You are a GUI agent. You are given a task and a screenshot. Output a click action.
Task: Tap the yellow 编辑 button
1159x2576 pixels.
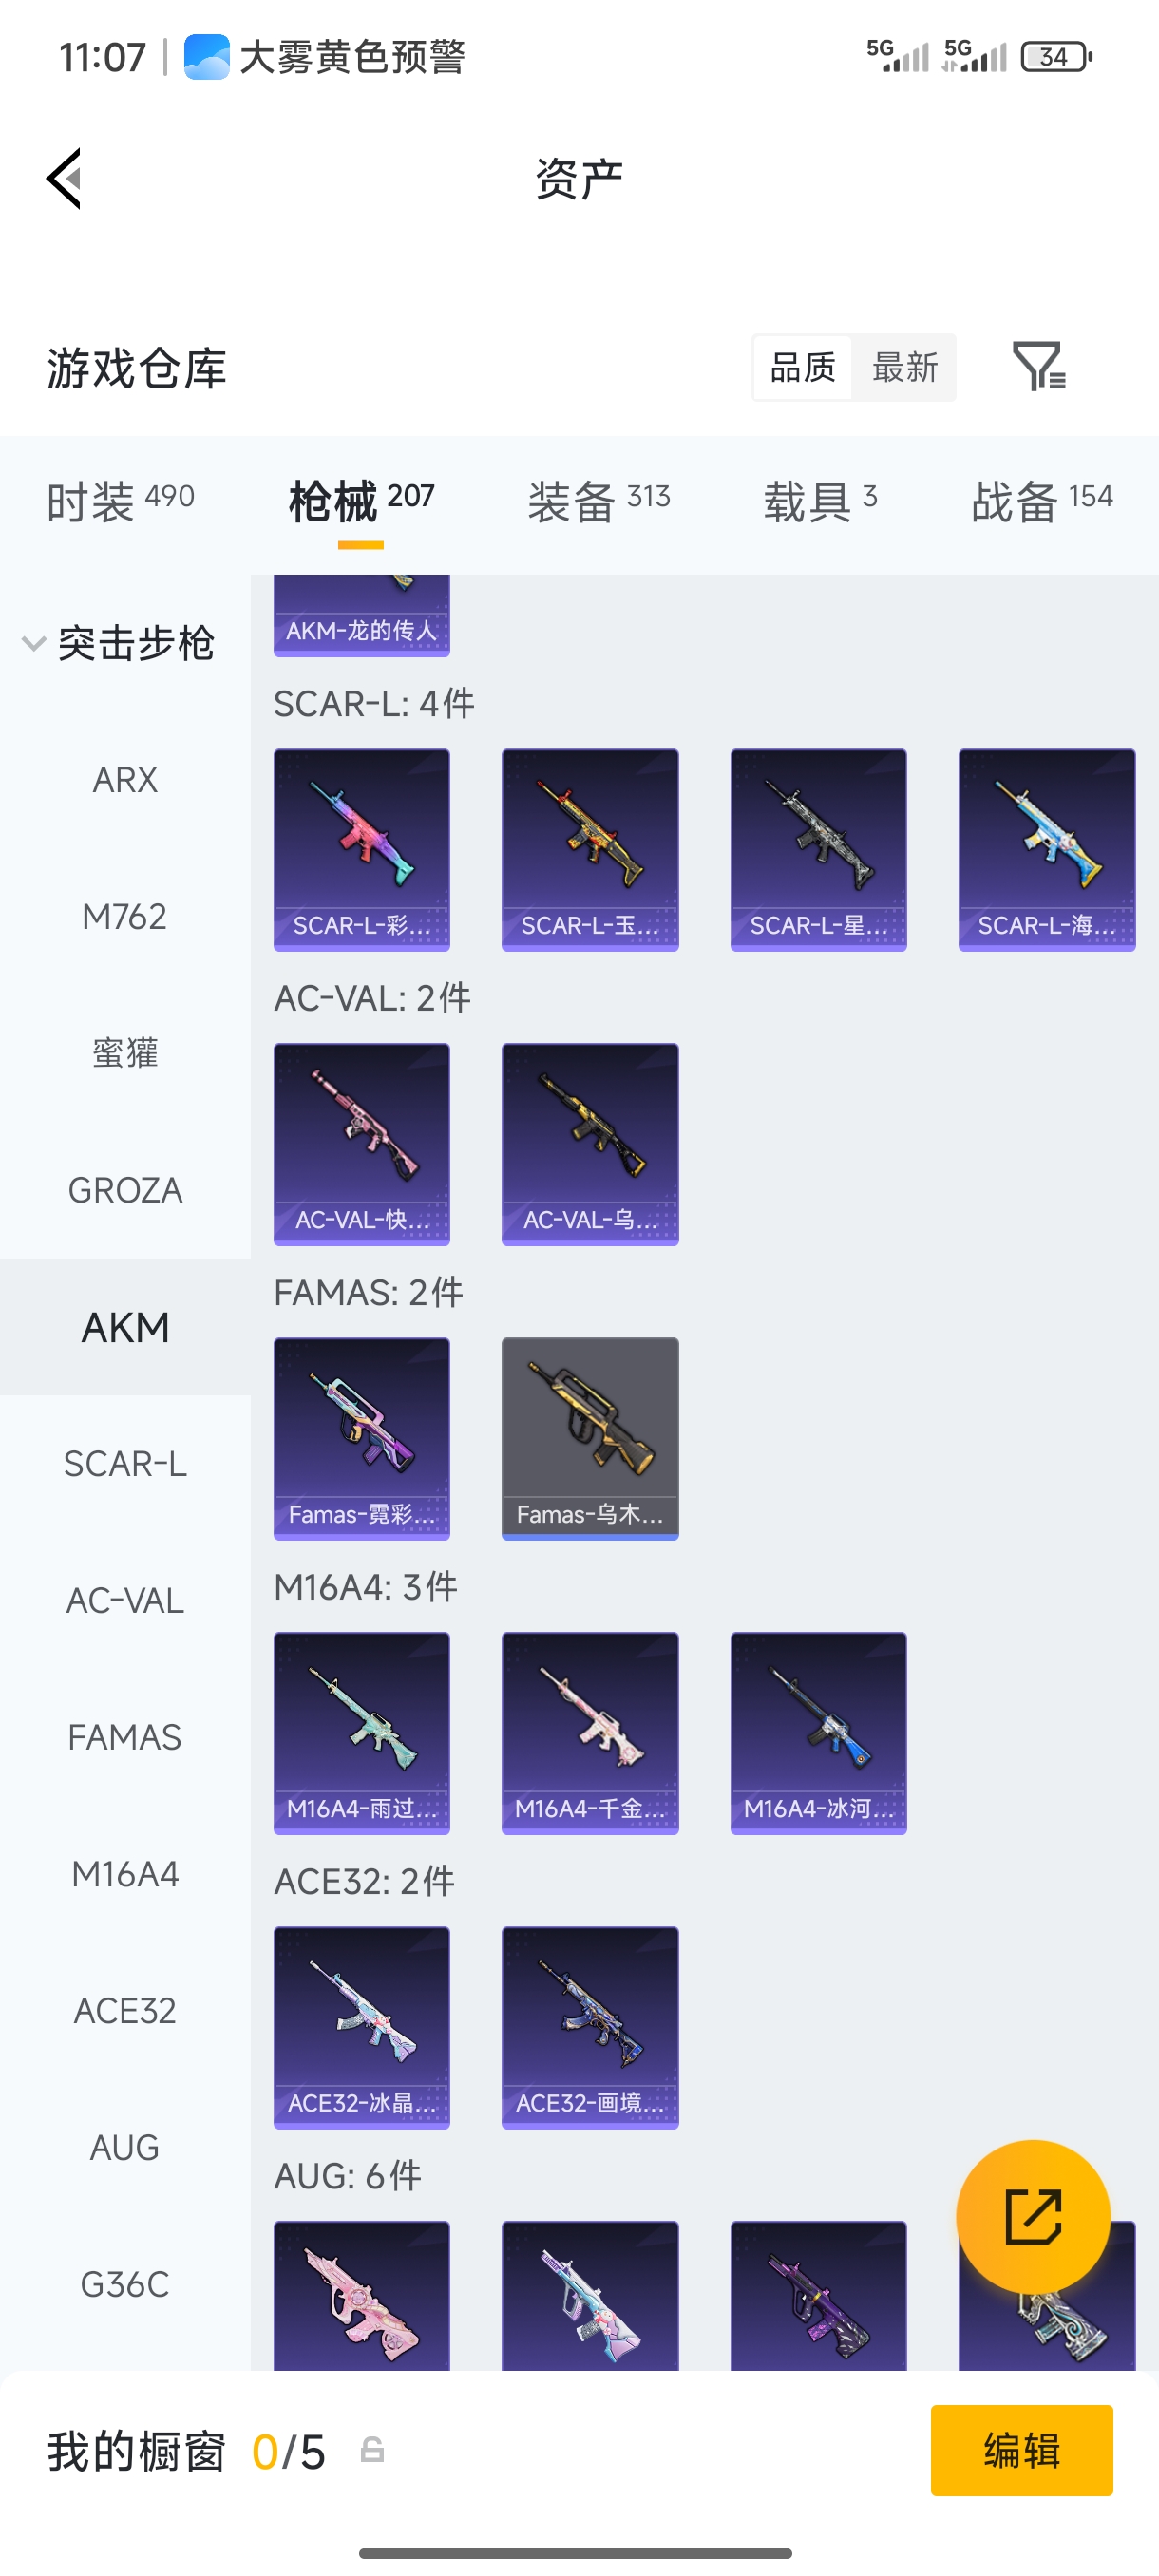(1021, 2450)
